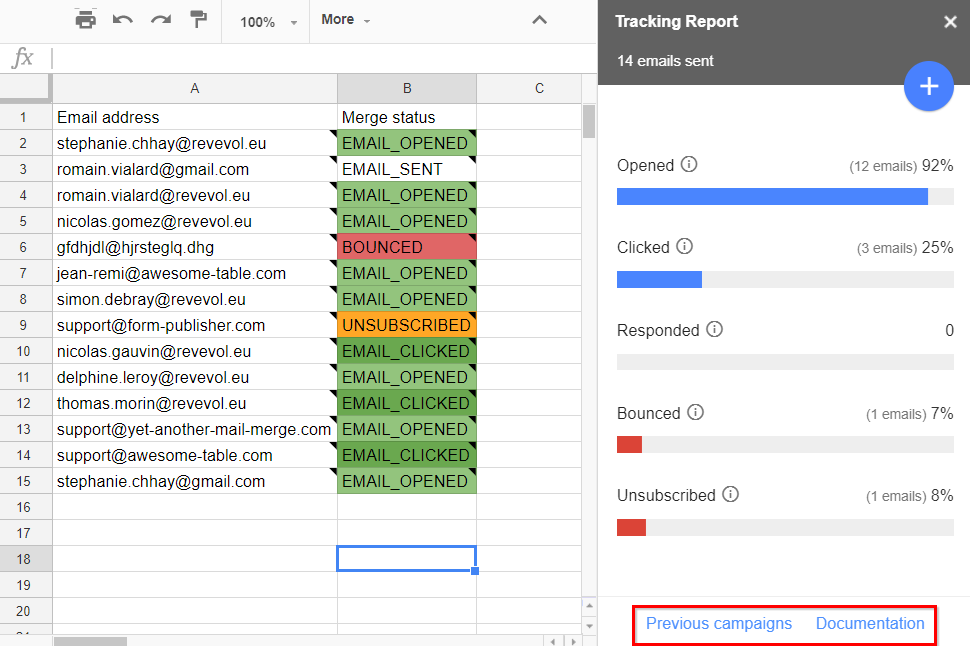970x646 pixels.
Task: Click the orange UNSUBSCRIBED status cell
Action: [x=407, y=325]
